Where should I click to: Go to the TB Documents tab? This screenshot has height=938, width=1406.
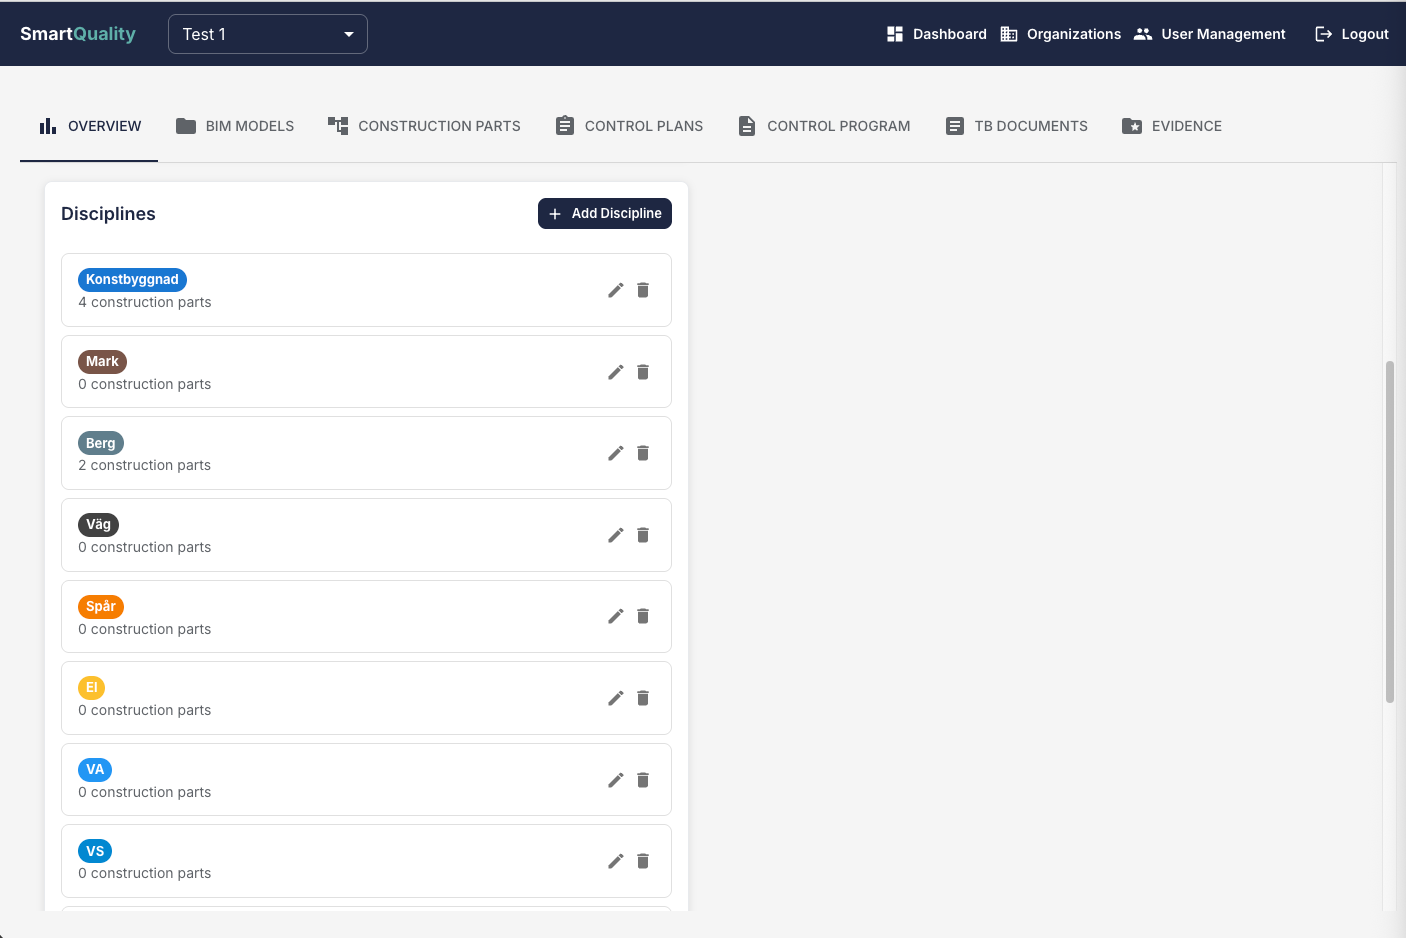[x=1016, y=126]
